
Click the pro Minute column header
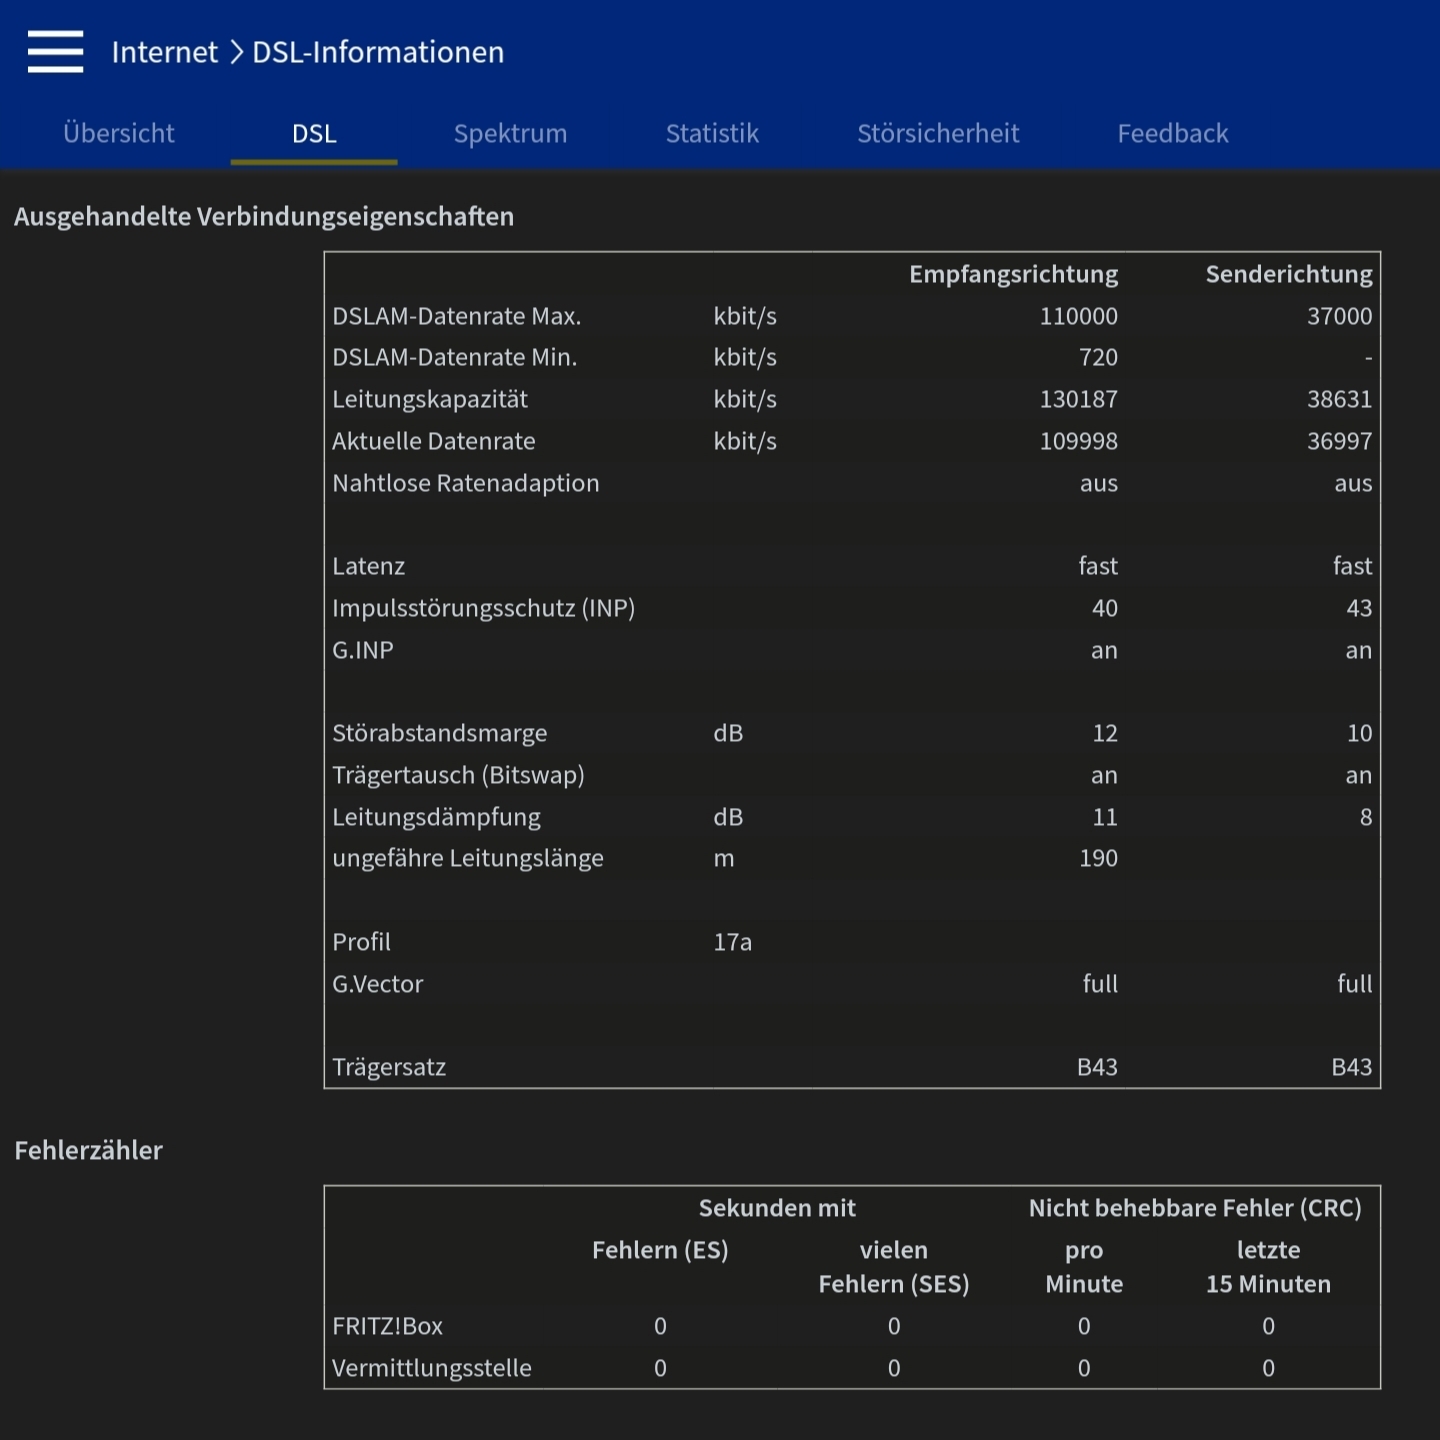pos(1084,1267)
